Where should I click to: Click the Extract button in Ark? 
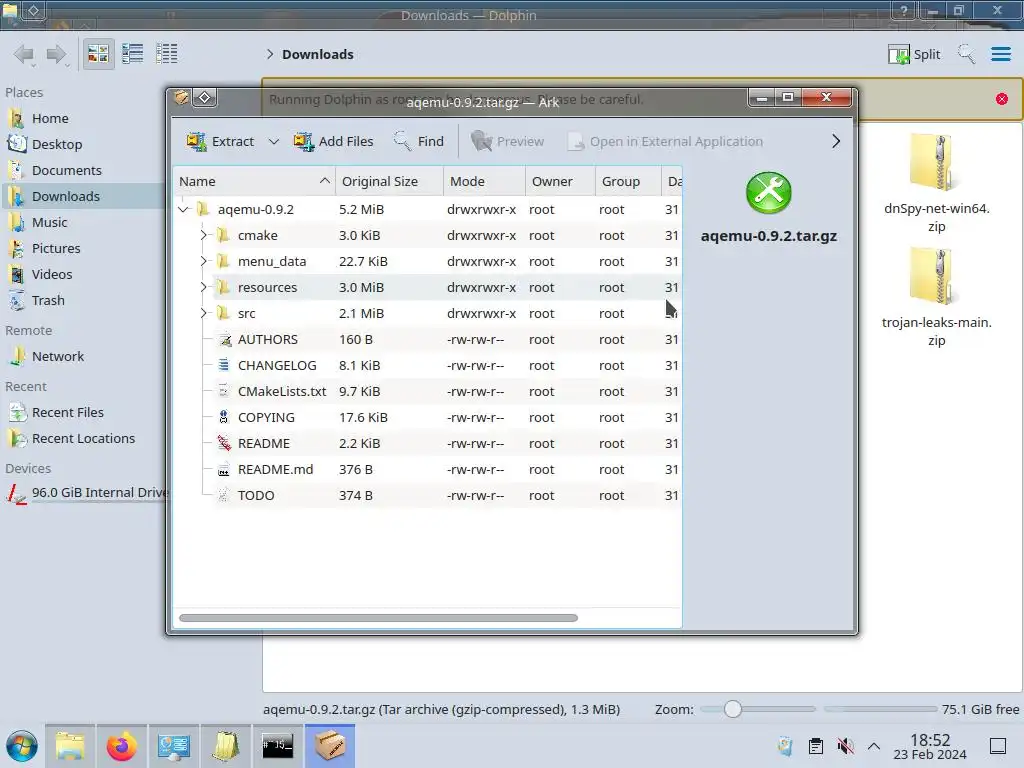click(x=220, y=141)
